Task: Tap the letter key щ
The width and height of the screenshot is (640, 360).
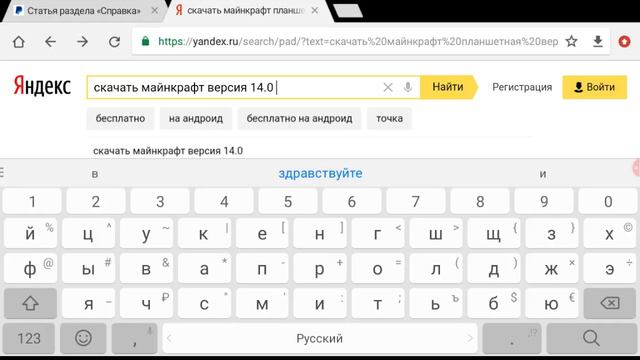Action: [493, 234]
